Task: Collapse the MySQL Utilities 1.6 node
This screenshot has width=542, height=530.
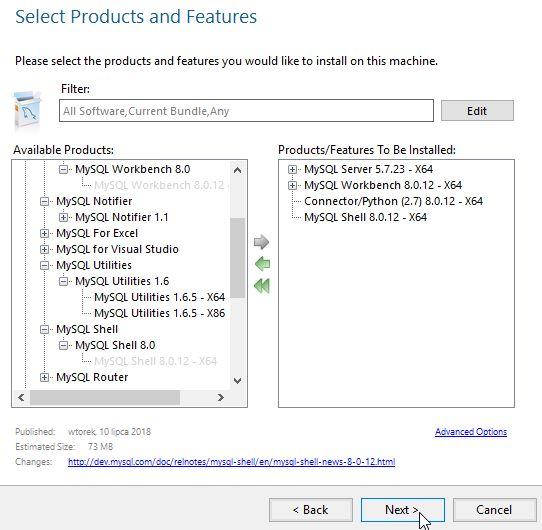Action: tap(63, 281)
